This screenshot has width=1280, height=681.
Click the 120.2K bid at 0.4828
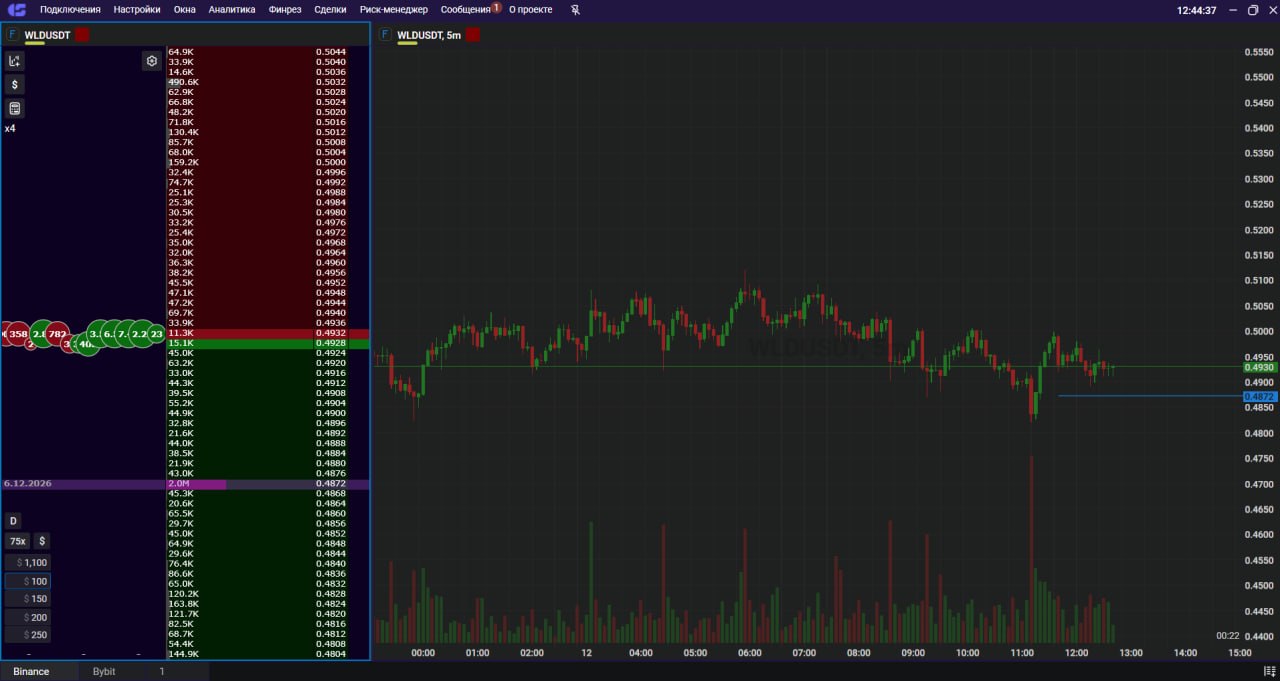pos(268,594)
